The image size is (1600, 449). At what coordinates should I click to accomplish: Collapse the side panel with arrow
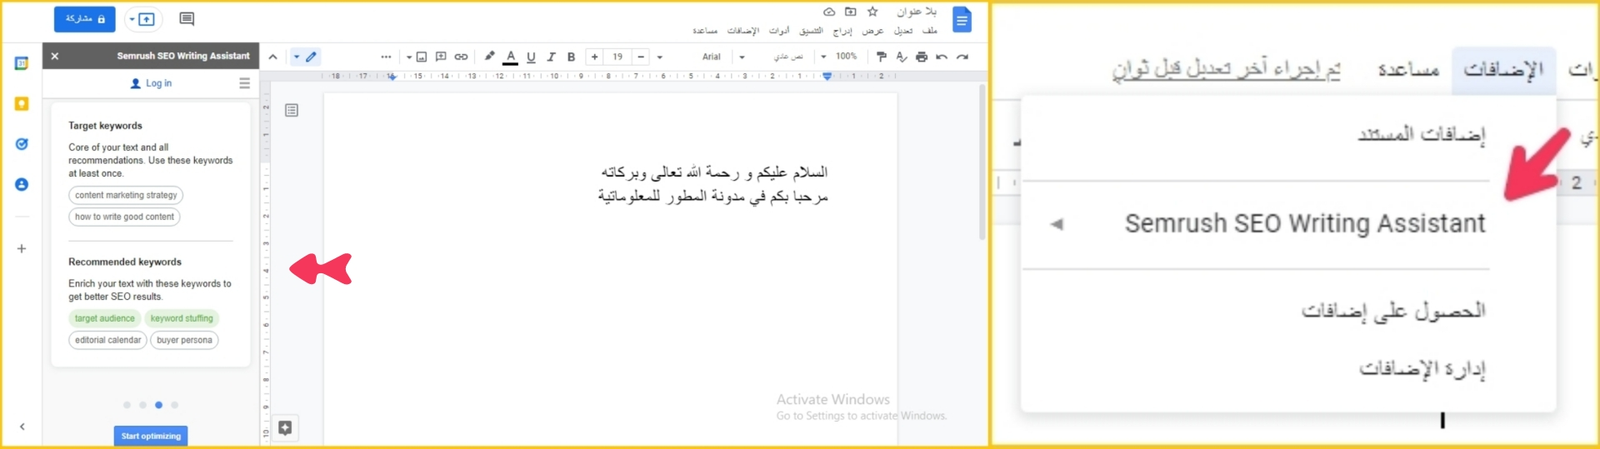(x=22, y=427)
